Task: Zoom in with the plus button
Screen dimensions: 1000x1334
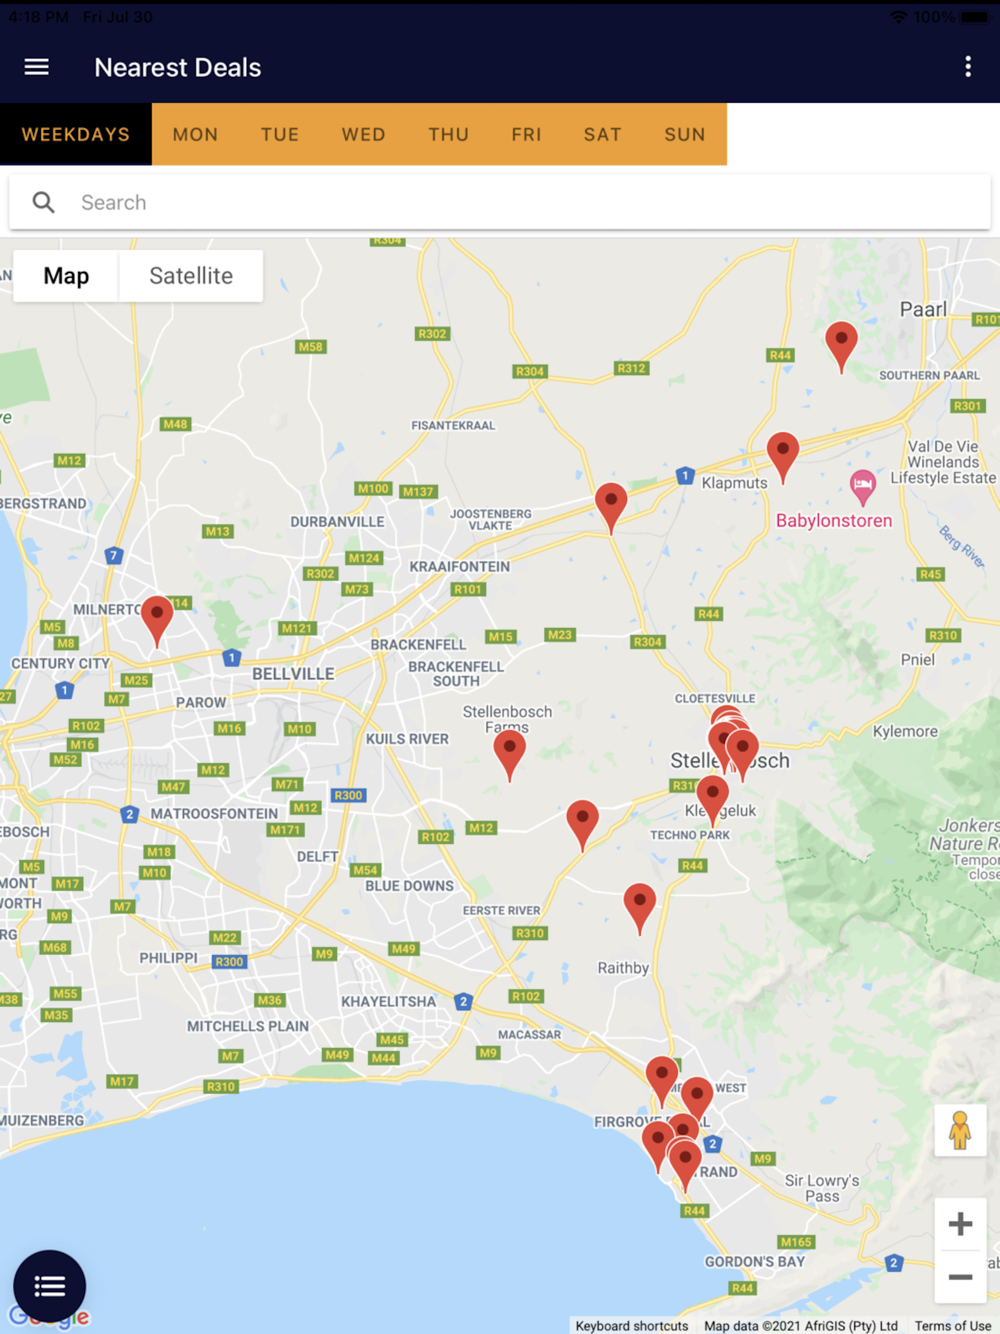Action: click(x=960, y=1223)
